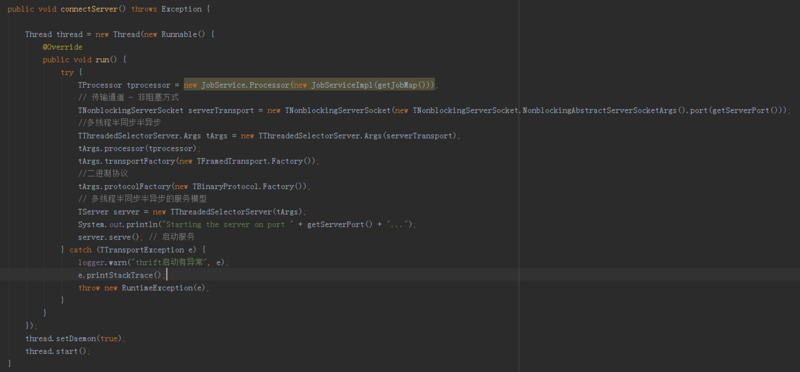Click 'throws Exception' in the method signature
Screen dimensions: 800x372
point(166,9)
